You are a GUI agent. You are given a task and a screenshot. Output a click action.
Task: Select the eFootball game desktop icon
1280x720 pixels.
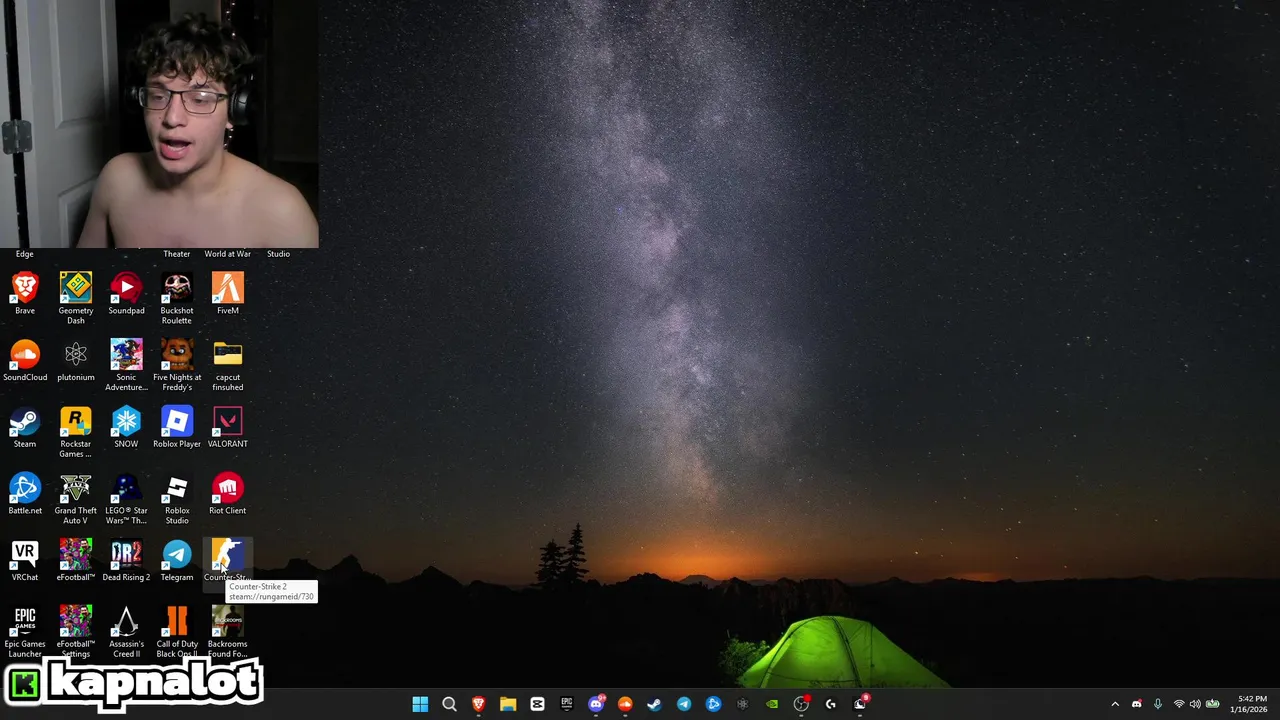tap(76, 561)
